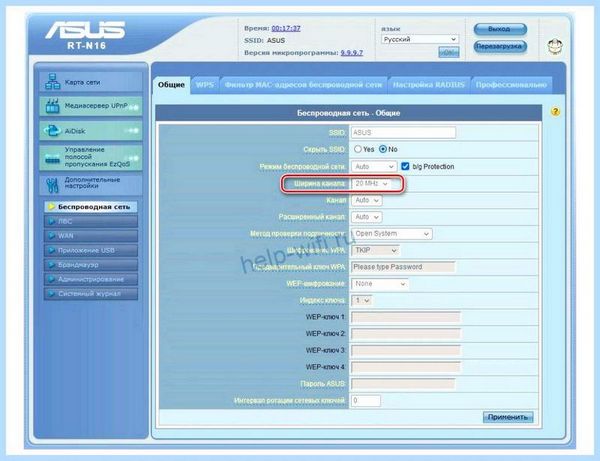
Task: Click the AiDisk icon
Action: click(52, 130)
